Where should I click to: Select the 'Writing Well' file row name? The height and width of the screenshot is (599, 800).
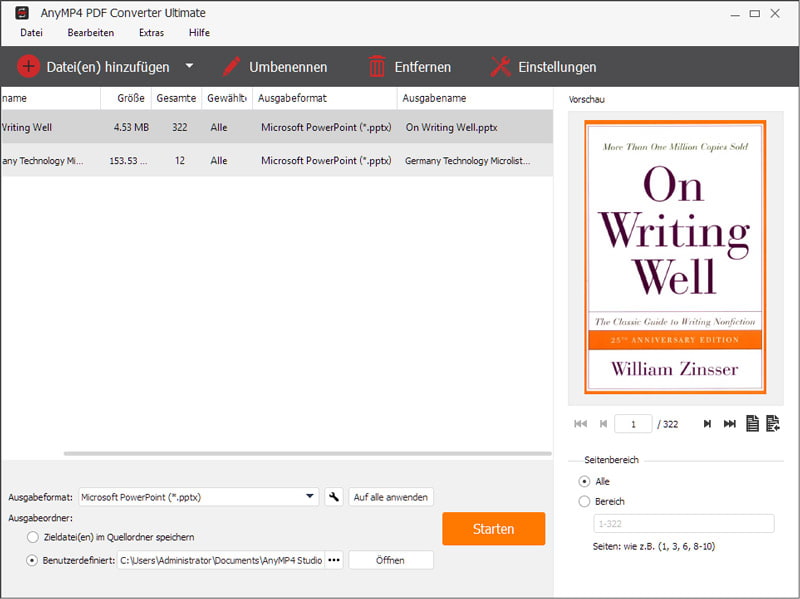[x=27, y=127]
